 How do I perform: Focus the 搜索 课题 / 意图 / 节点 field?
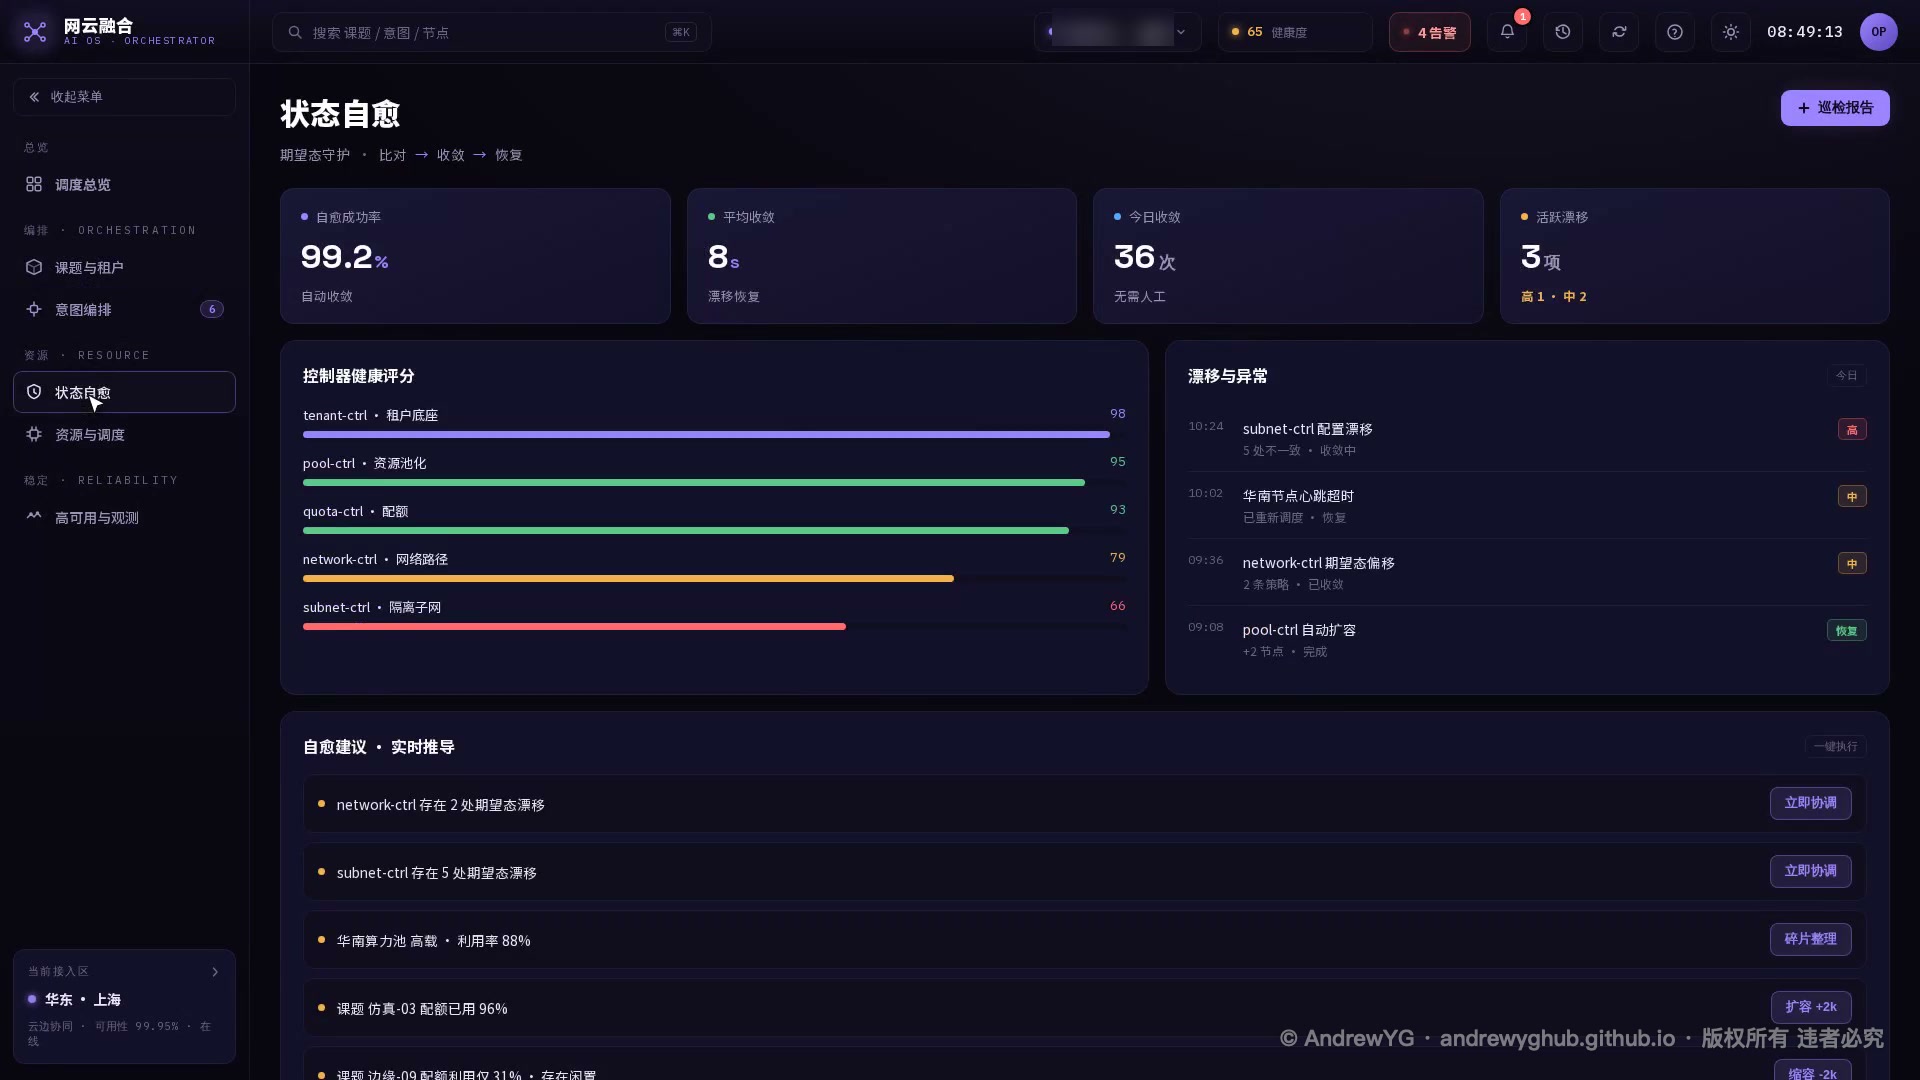click(492, 32)
